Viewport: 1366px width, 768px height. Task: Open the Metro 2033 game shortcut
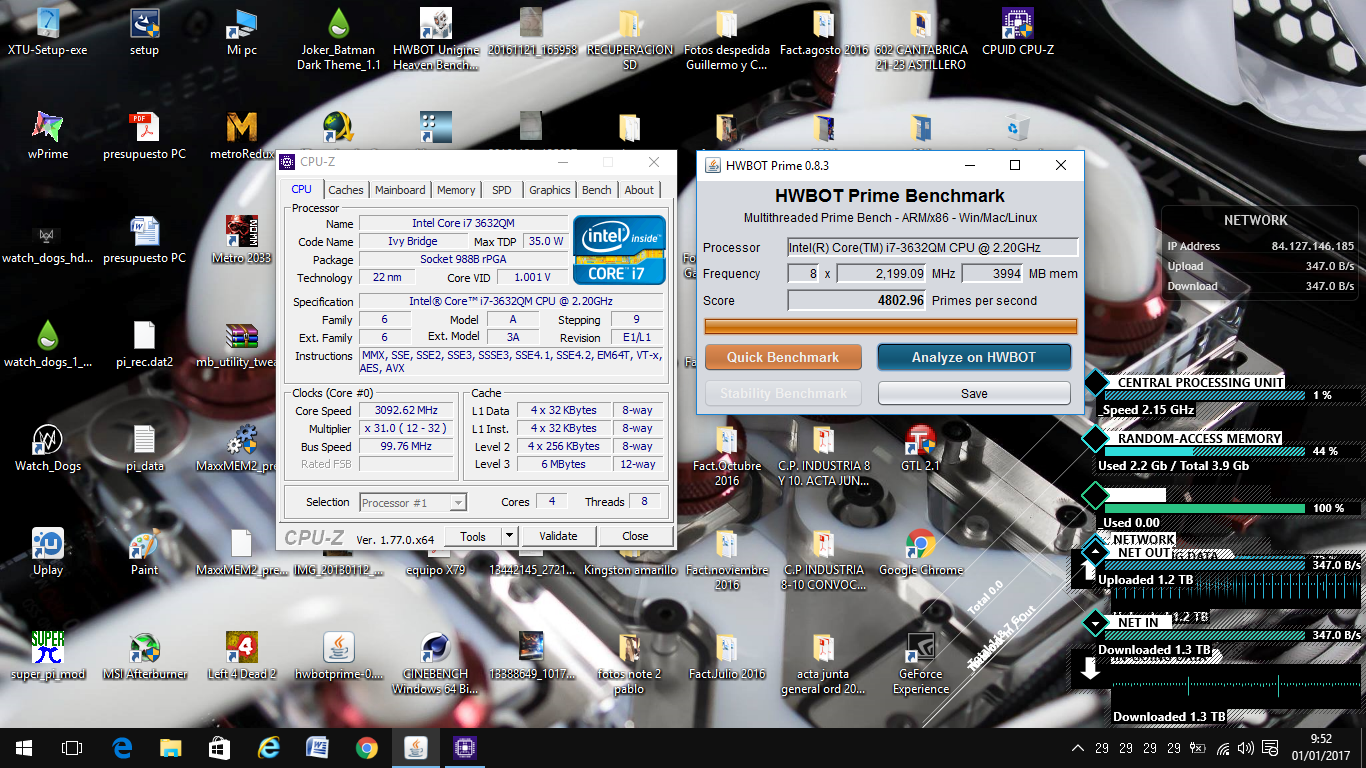pos(242,240)
